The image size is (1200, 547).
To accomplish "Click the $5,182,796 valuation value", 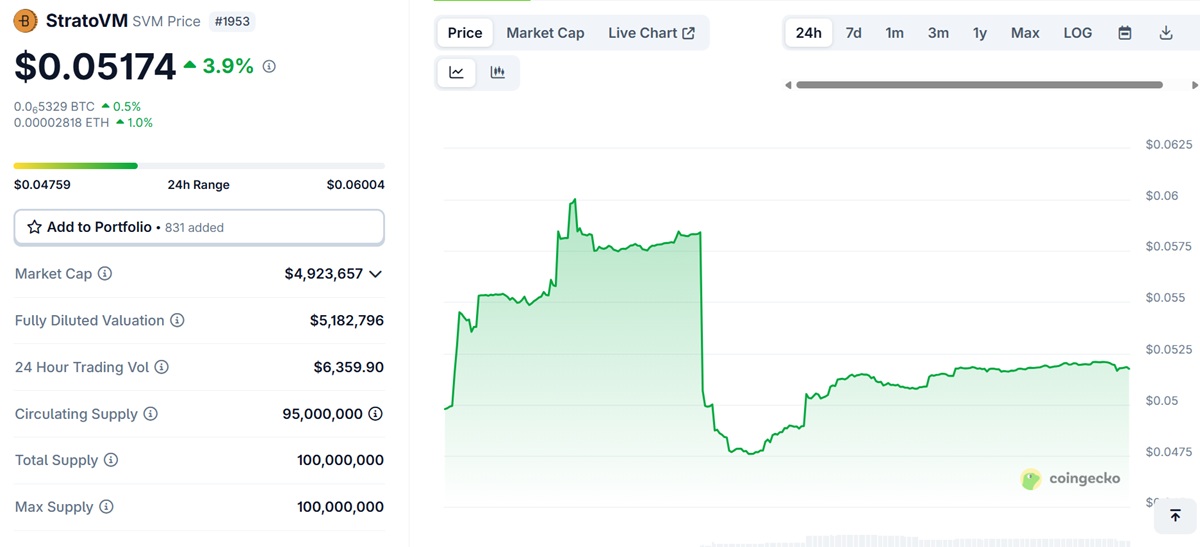I will [x=347, y=321].
